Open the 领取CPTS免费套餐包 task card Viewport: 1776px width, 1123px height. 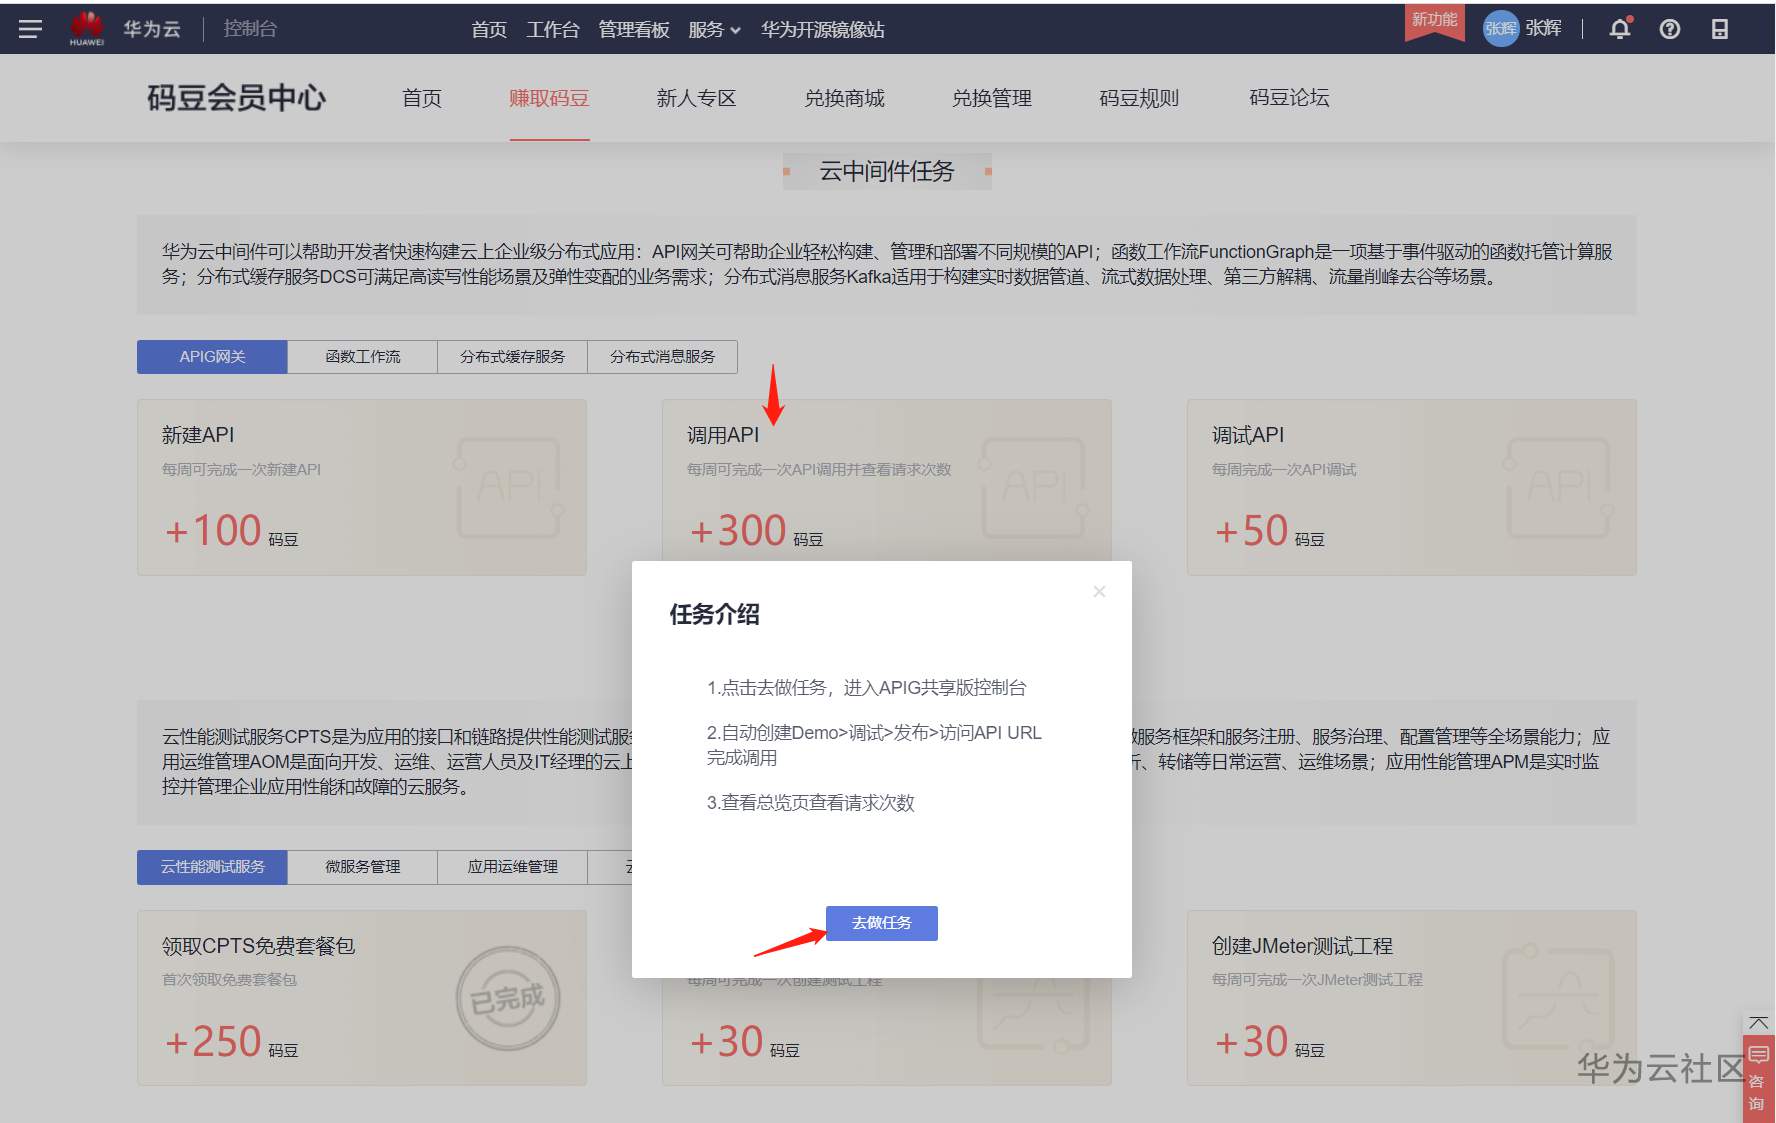362,997
